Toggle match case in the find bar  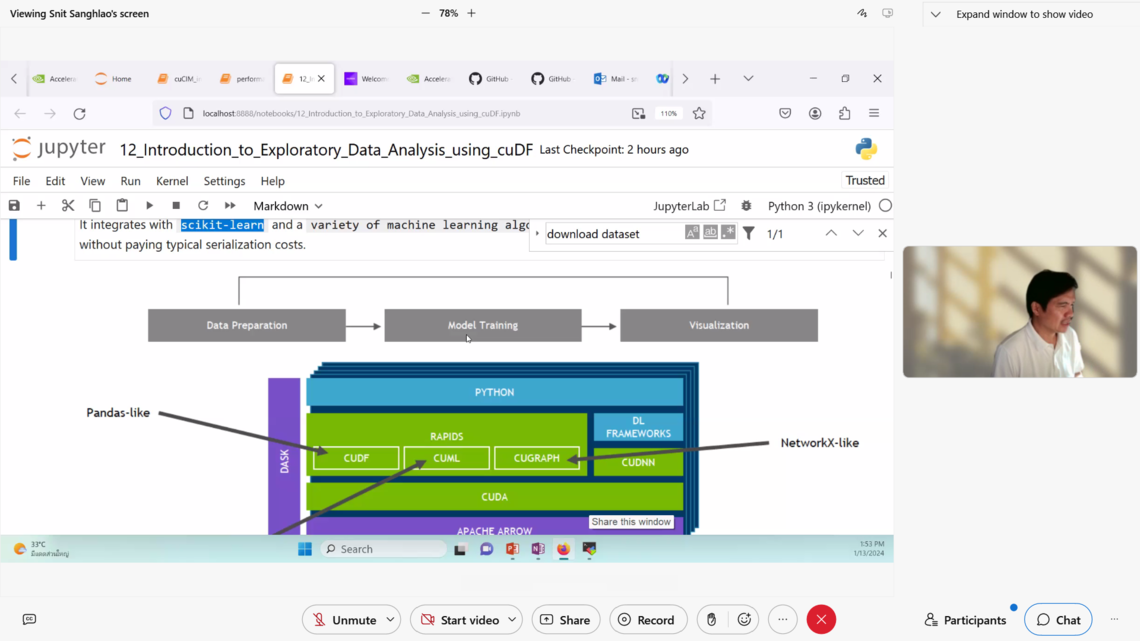(x=692, y=233)
